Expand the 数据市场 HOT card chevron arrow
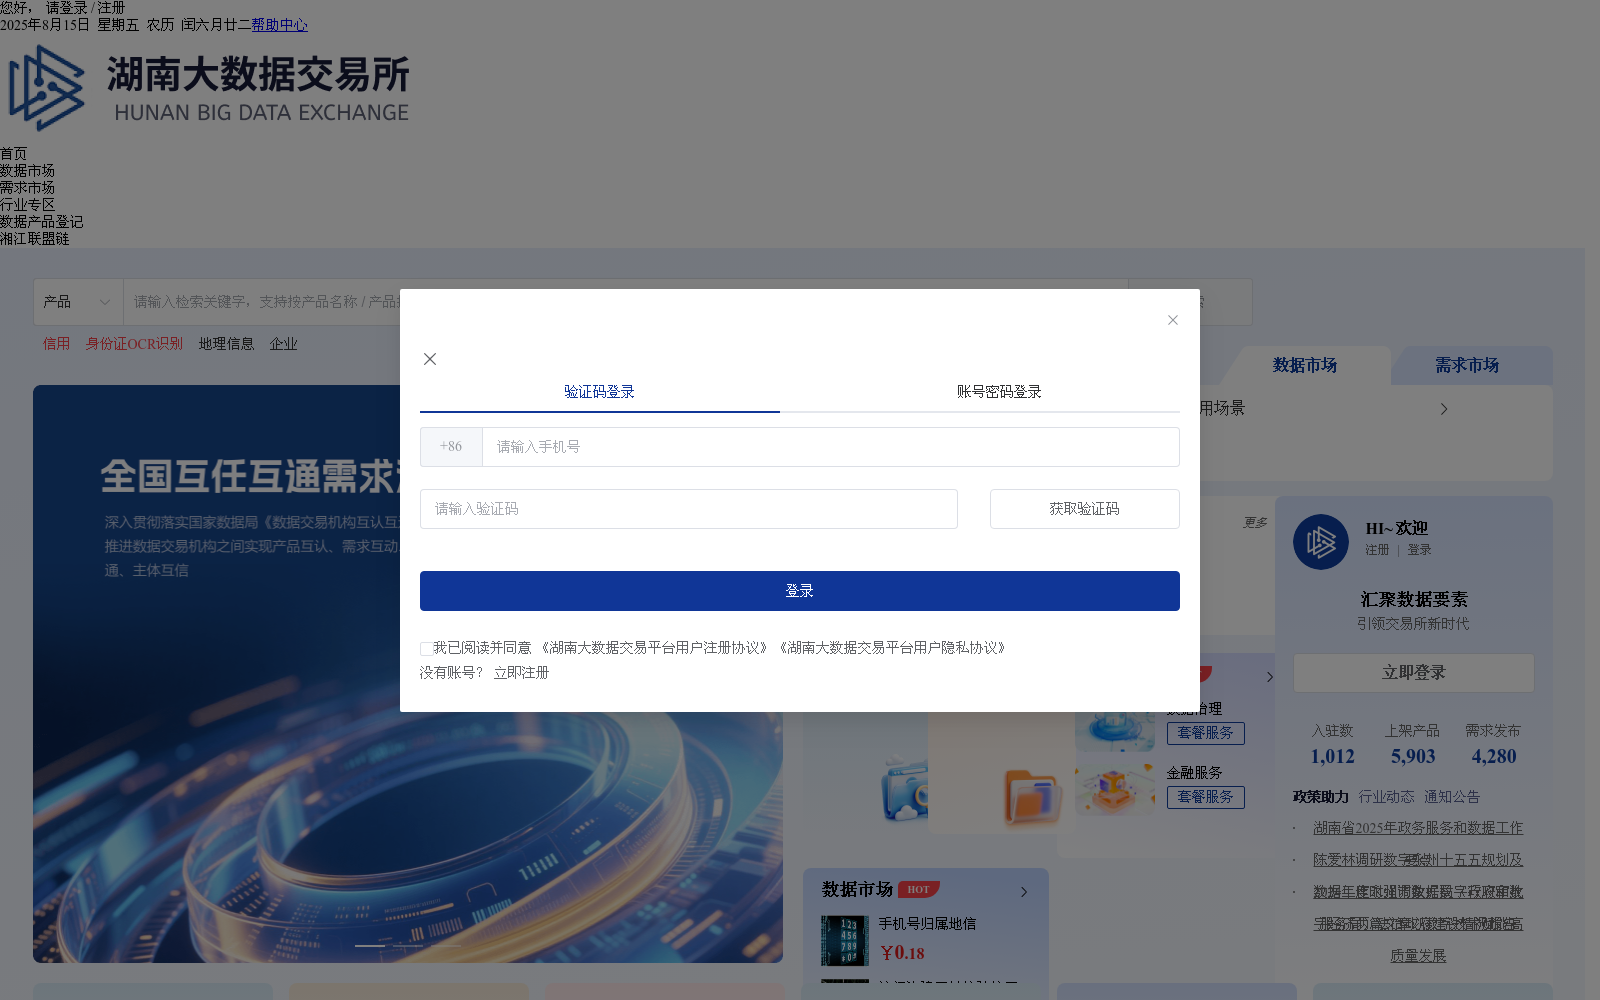This screenshot has width=1600, height=1000. pos(1024,892)
